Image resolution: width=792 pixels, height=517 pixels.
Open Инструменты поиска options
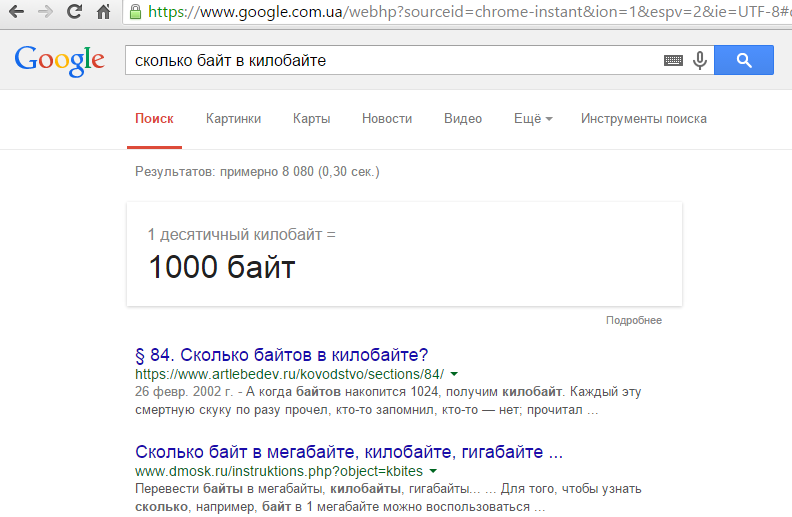click(x=644, y=119)
